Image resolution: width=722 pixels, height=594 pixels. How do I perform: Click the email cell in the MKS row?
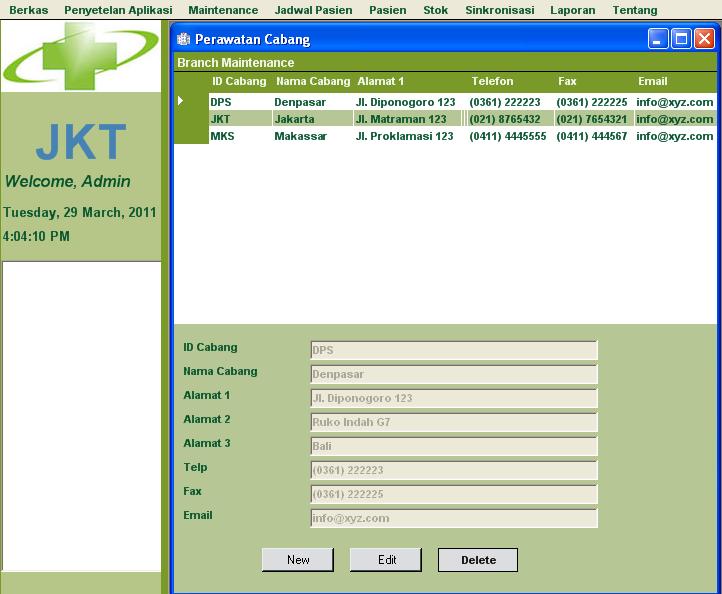tap(675, 136)
